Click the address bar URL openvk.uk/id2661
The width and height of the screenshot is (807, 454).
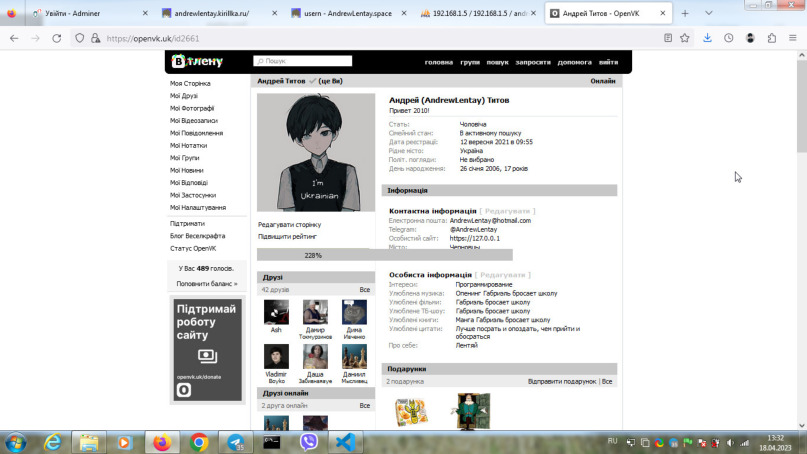click(153, 38)
